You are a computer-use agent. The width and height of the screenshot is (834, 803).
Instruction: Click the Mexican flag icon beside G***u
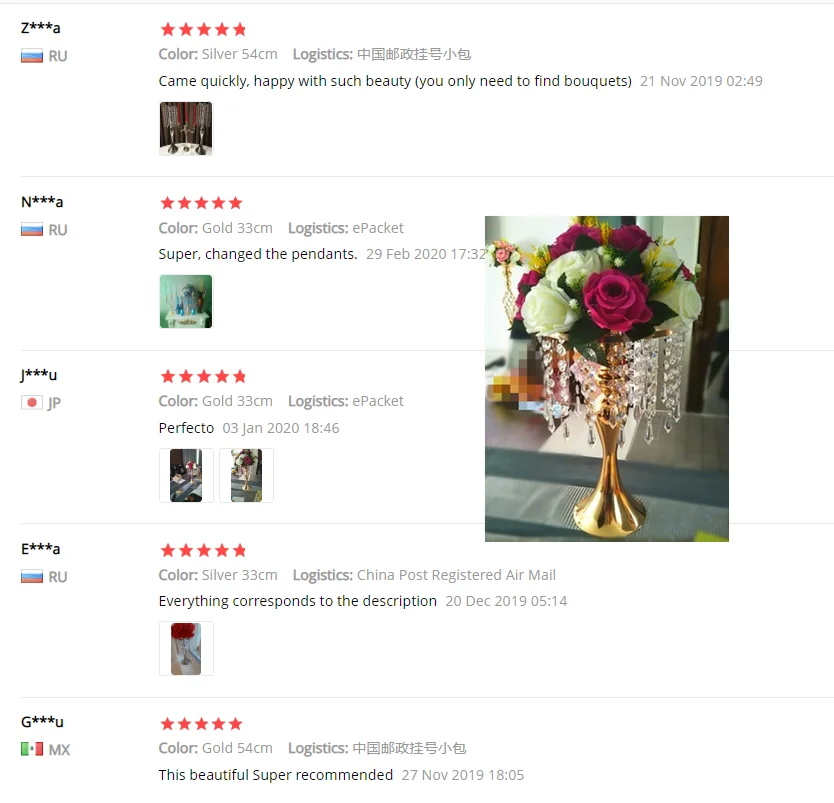pos(32,749)
